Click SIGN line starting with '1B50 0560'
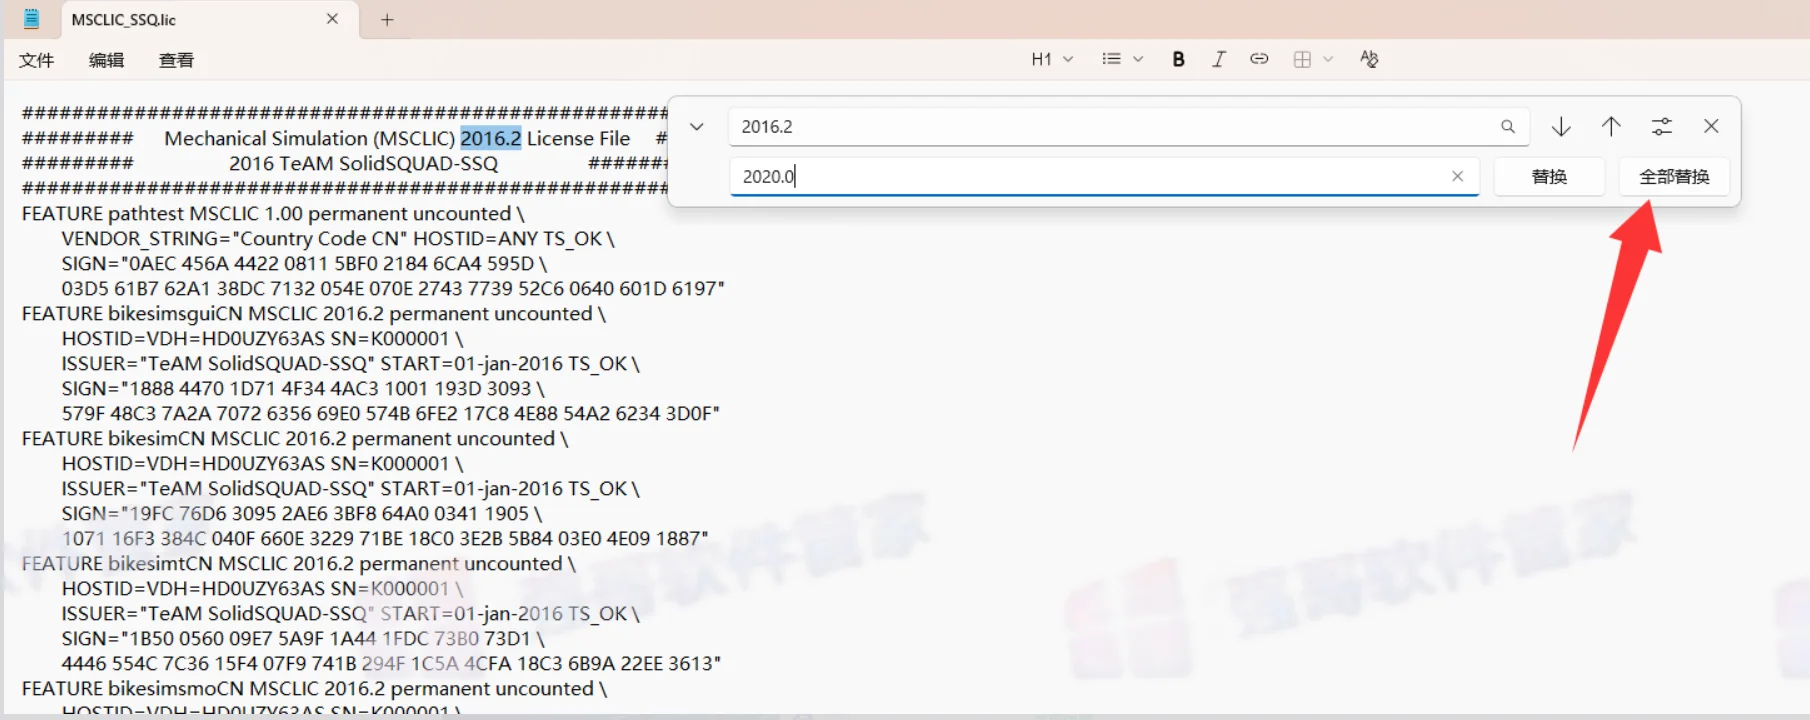The height and width of the screenshot is (720, 1810). 303,638
